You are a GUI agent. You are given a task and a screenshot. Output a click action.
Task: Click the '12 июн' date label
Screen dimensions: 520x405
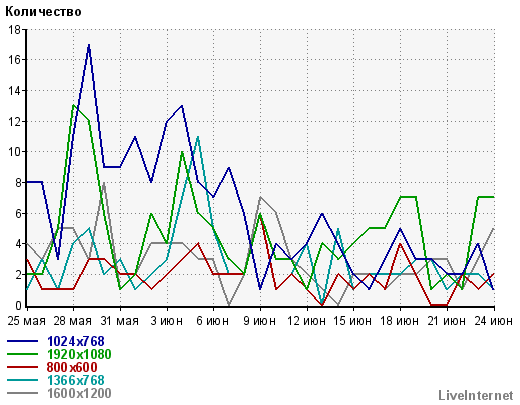point(306,321)
